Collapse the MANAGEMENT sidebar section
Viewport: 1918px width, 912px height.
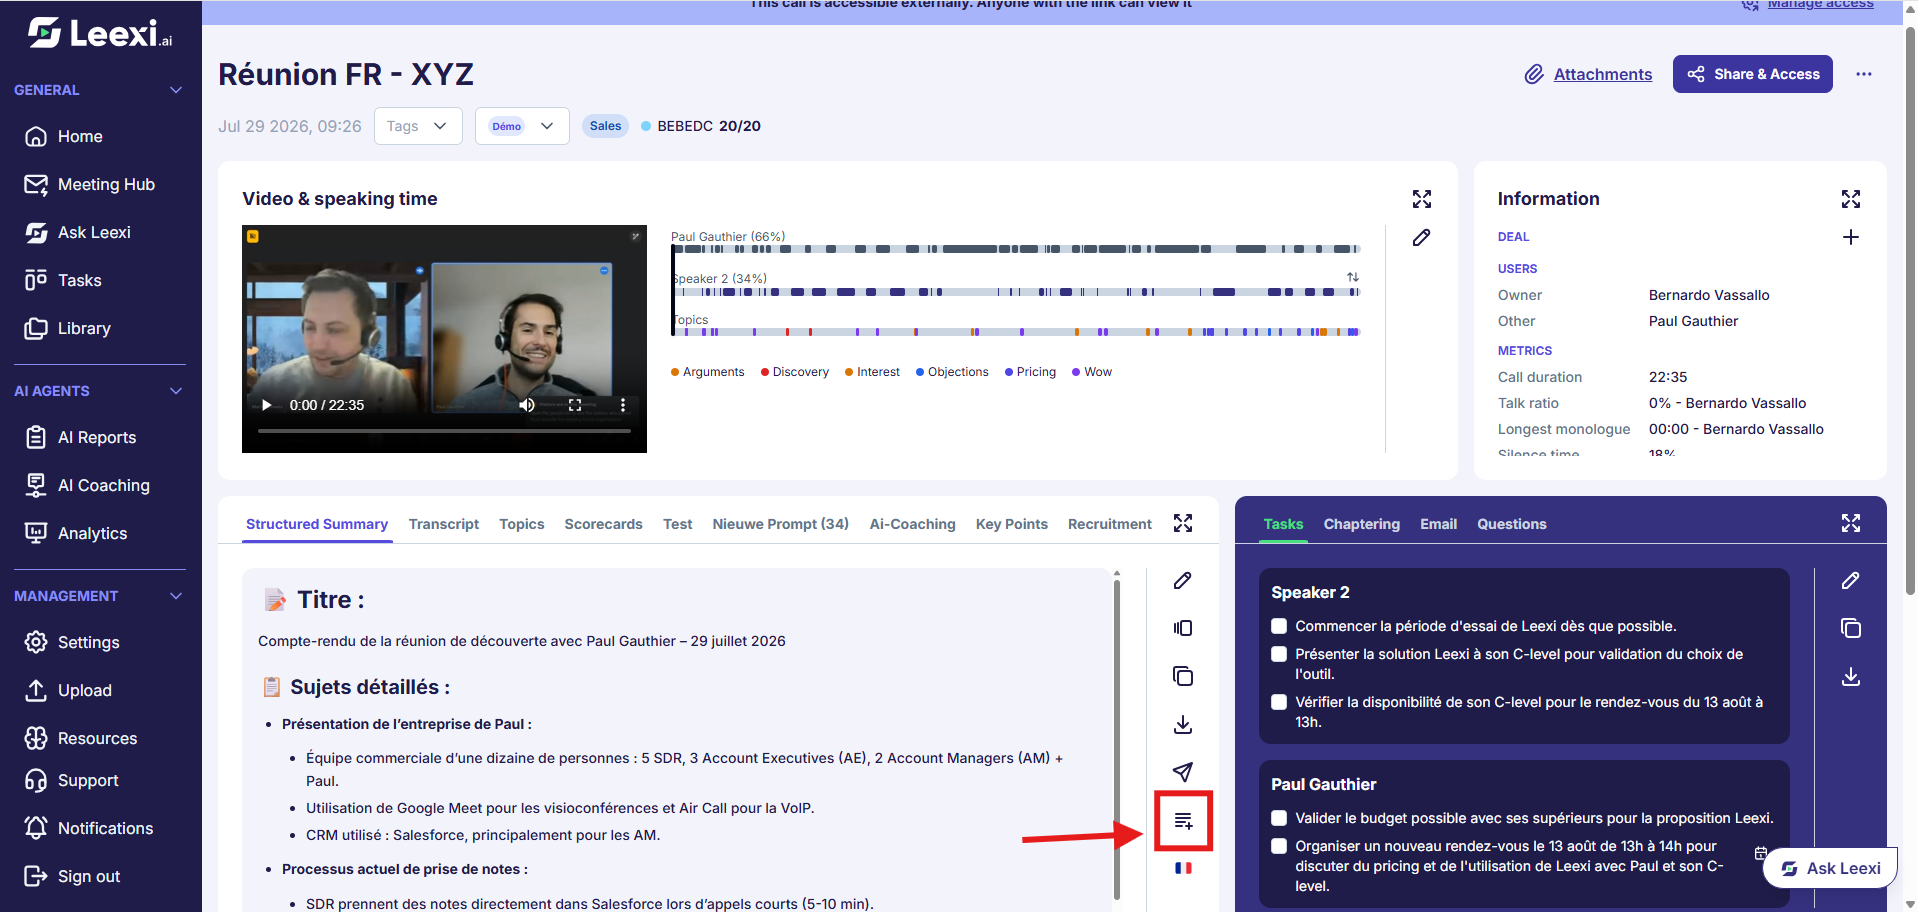pyautogui.click(x=176, y=596)
